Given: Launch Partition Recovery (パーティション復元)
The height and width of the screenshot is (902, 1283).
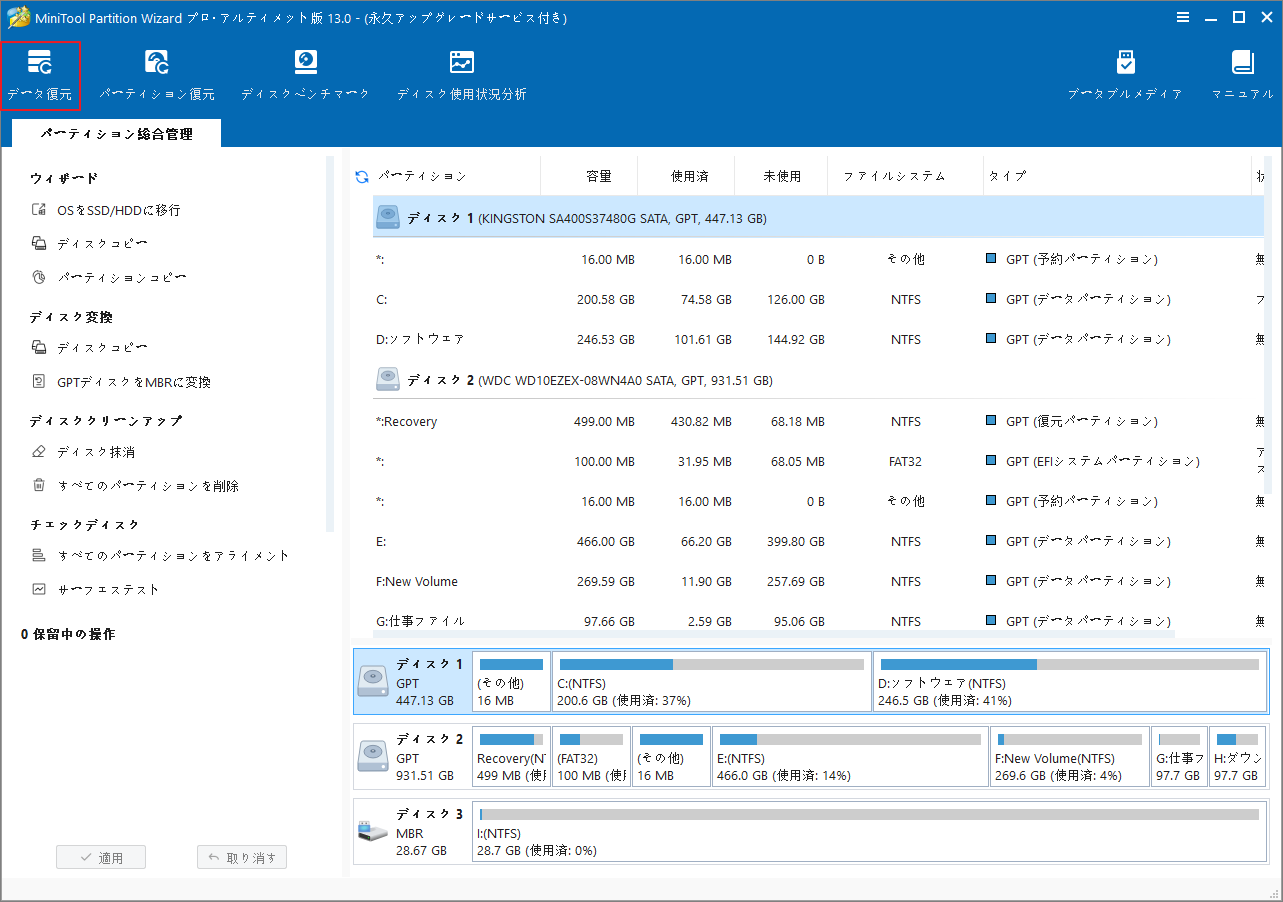Looking at the screenshot, I should click(156, 75).
